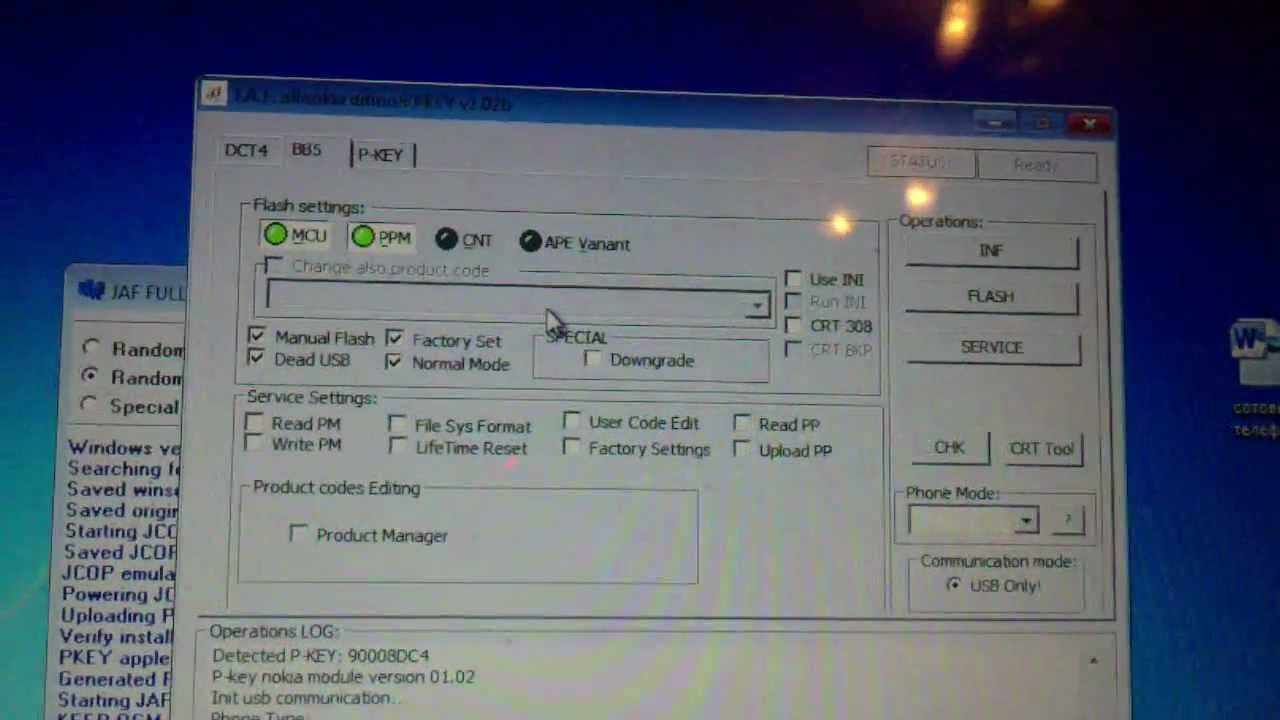Viewport: 1280px width, 720px height.
Task: Click the CHK button
Action: 949,448
